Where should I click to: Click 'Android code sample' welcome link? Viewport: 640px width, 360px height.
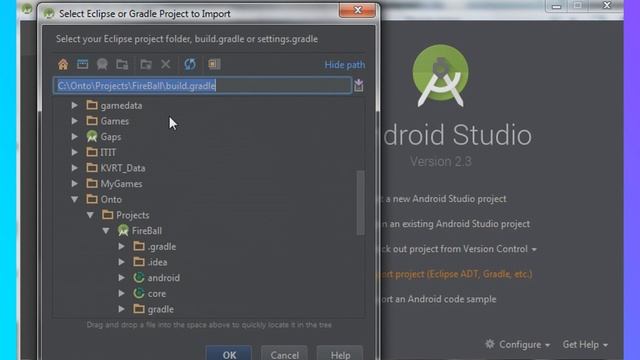coord(438,299)
